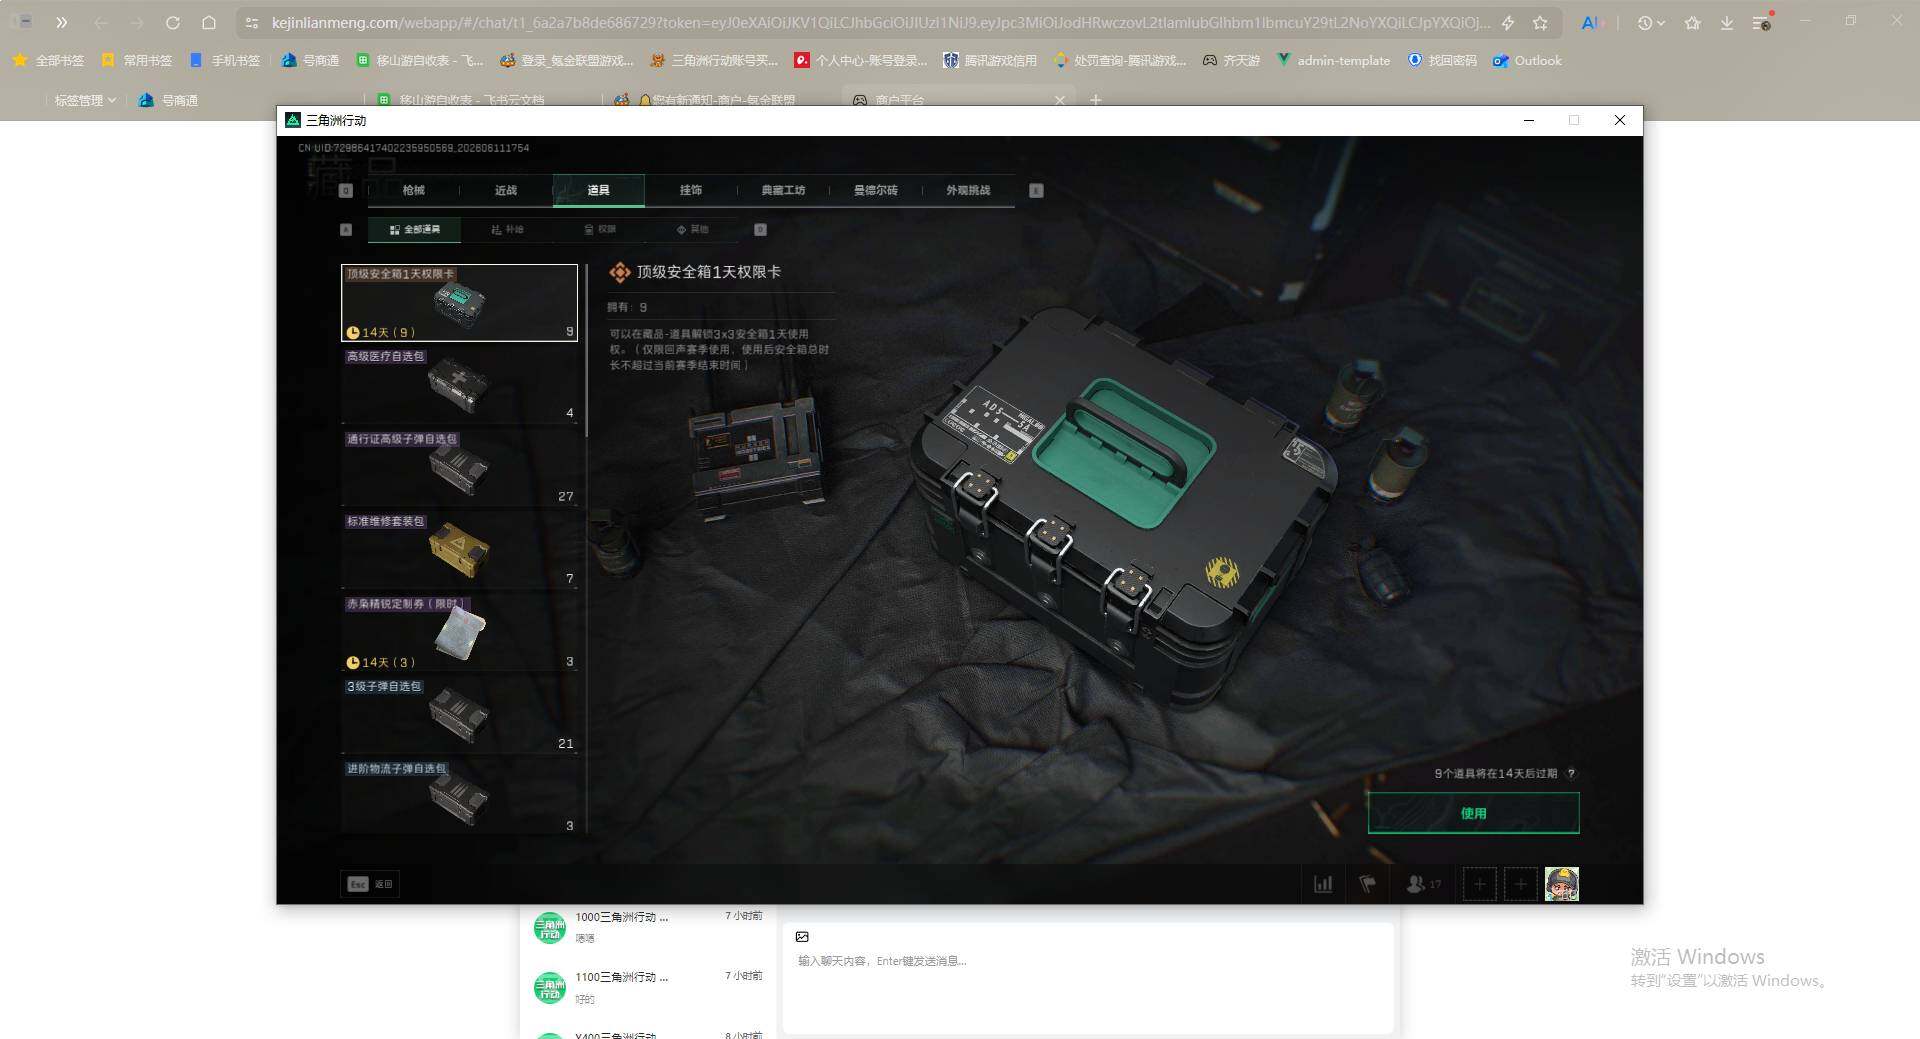Bookmark this page with the star icon
This screenshot has height=1039, width=1920.
1541,22
